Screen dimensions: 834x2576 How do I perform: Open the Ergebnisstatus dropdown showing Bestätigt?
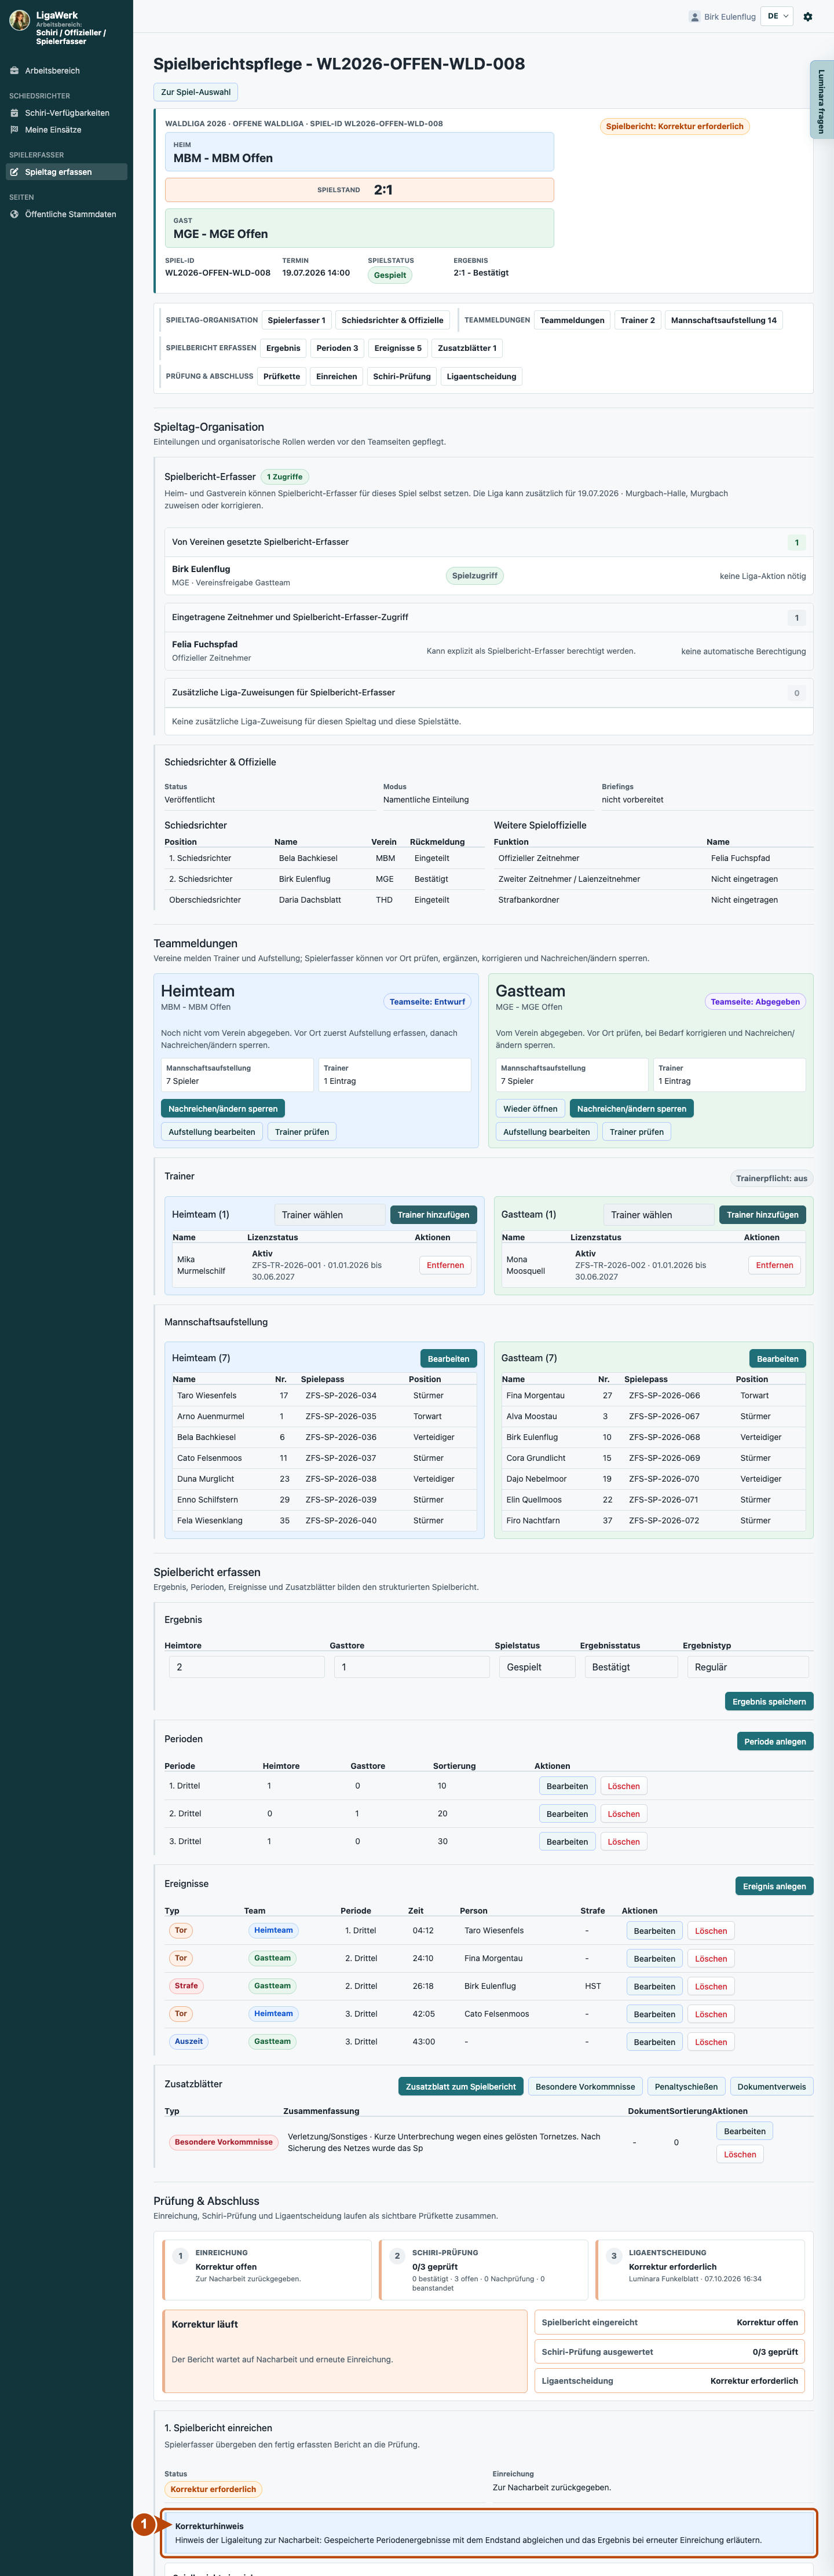click(631, 1667)
